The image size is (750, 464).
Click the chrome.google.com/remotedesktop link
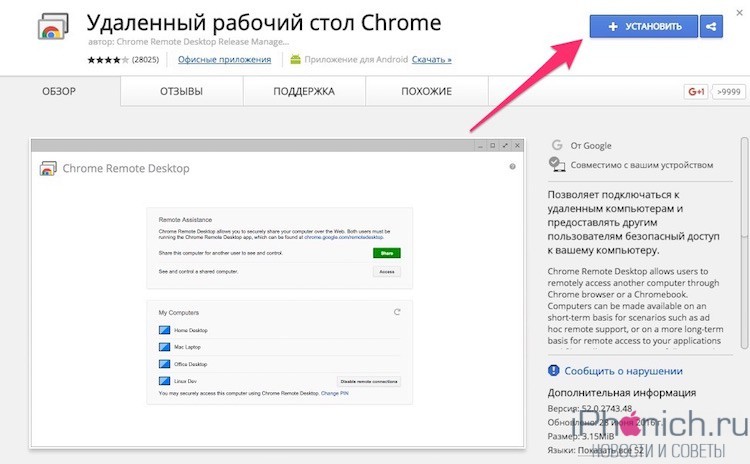(x=343, y=237)
